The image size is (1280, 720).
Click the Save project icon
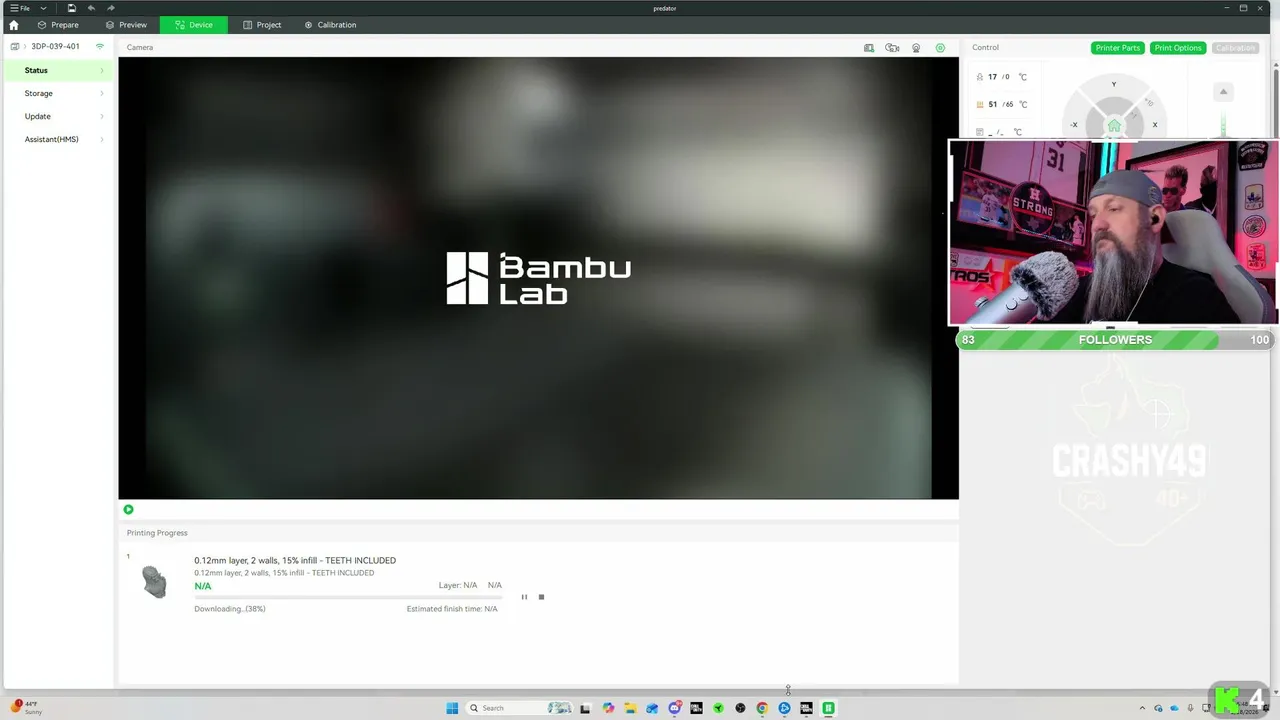pyautogui.click(x=71, y=8)
